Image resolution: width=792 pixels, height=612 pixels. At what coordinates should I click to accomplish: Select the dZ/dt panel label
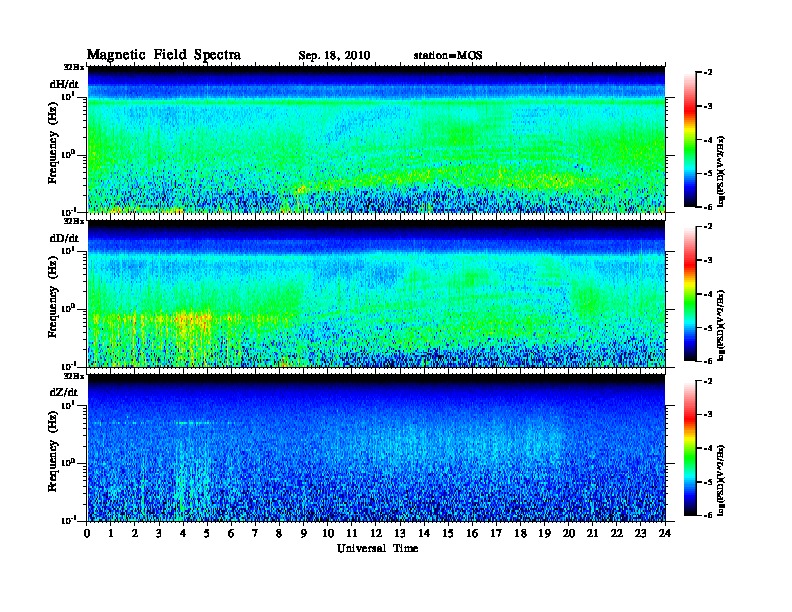coord(64,392)
